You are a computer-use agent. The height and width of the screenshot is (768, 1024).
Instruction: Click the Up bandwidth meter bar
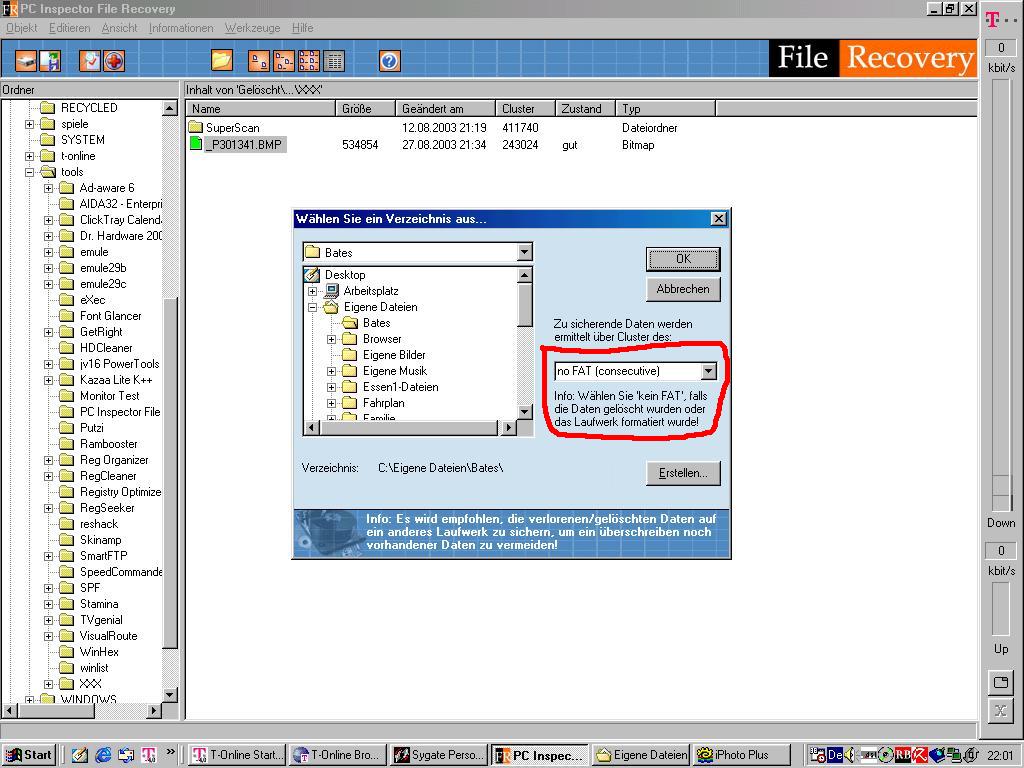[1000, 609]
